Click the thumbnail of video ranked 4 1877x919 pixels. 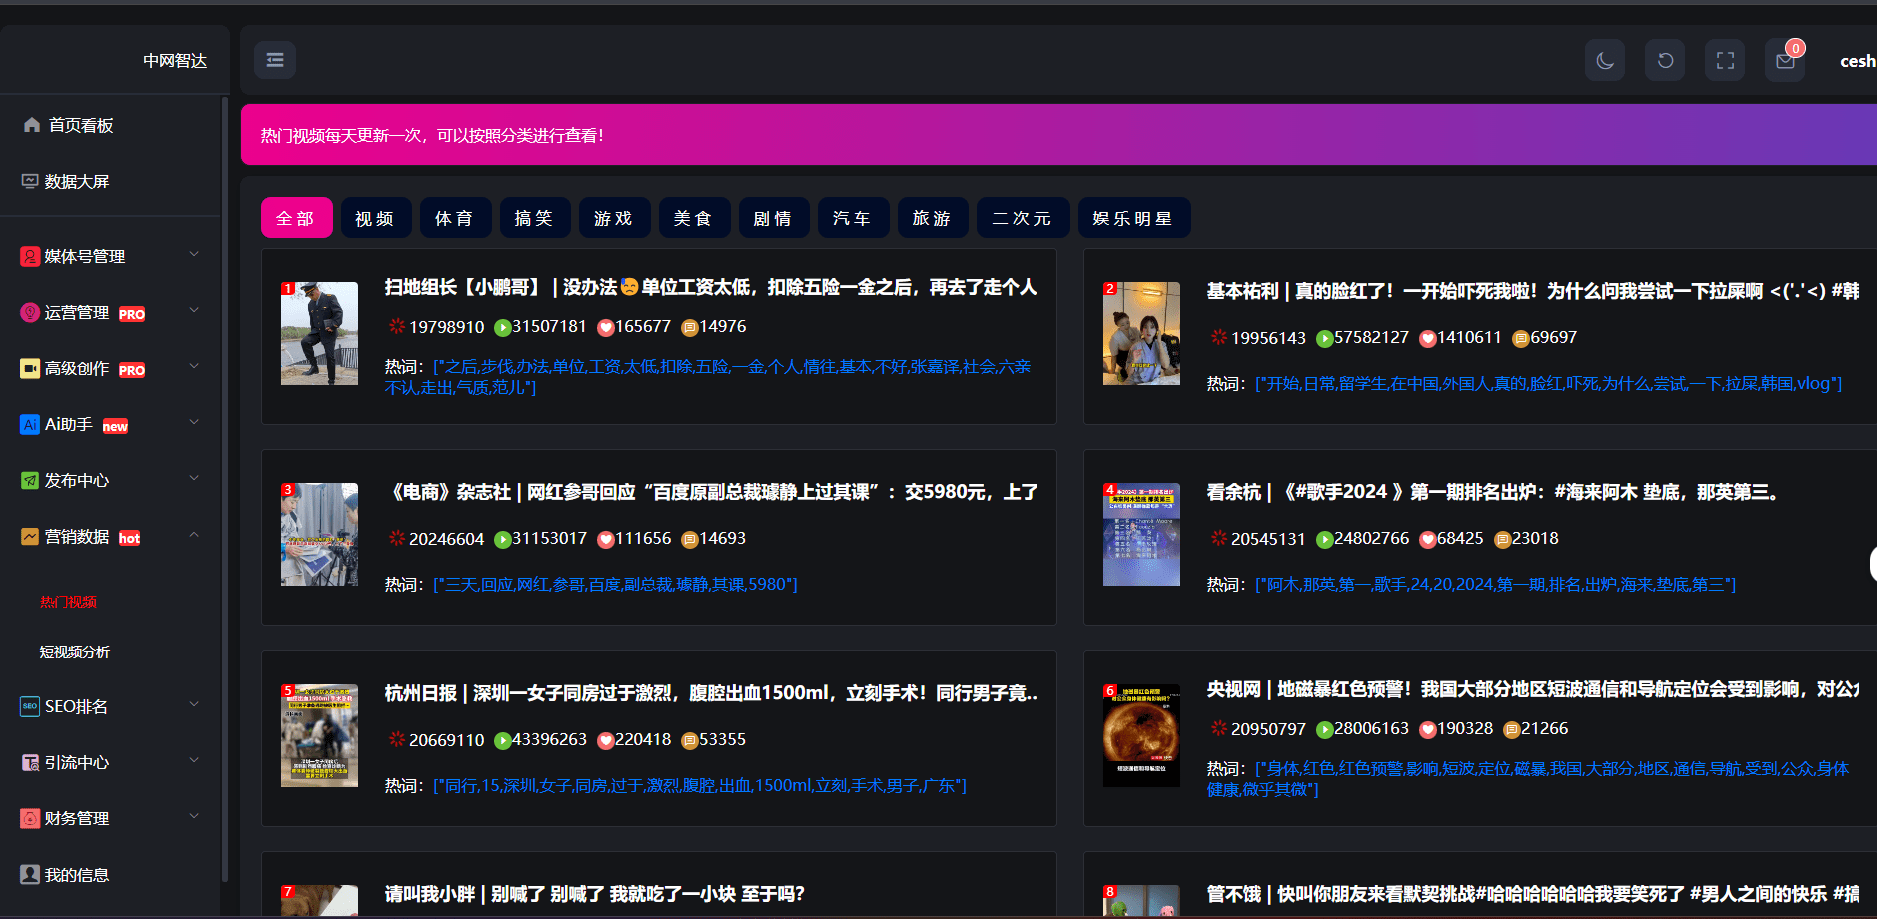tap(1141, 535)
